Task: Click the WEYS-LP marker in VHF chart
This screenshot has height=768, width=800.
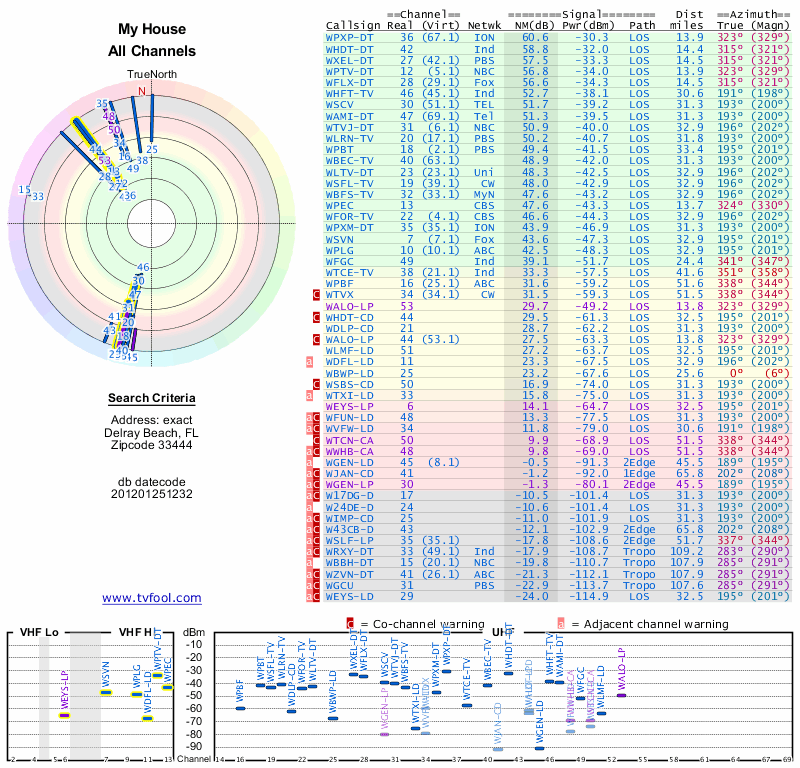Action: pyautogui.click(x=64, y=715)
